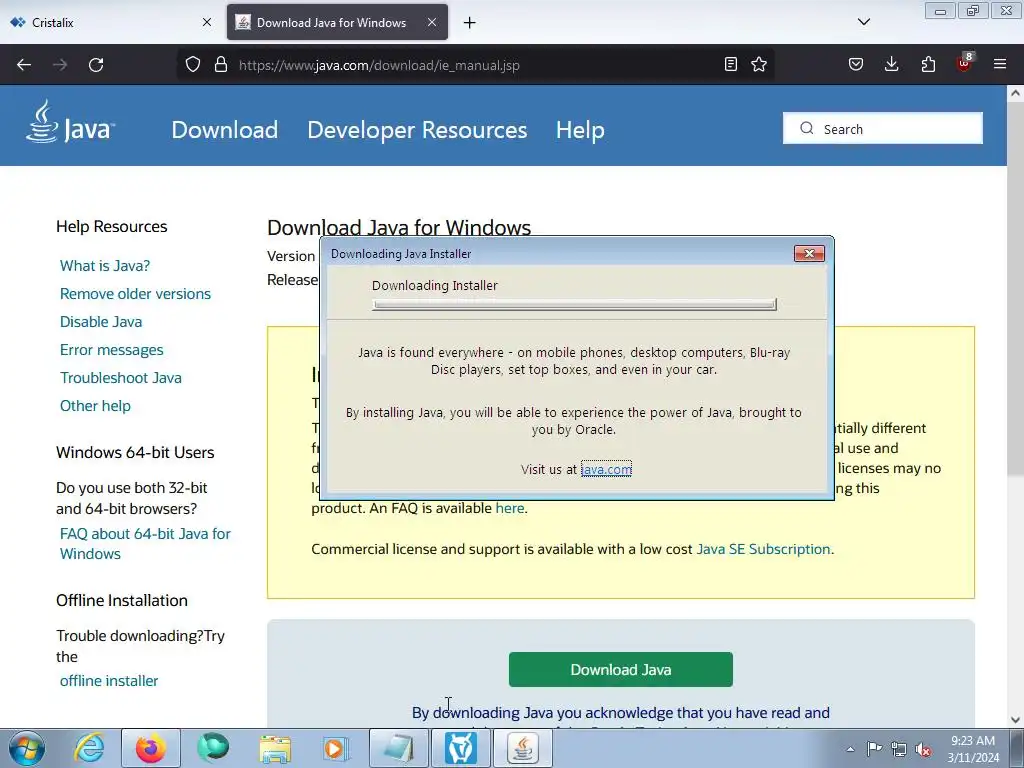Open the green globe taskbar app
The height and width of the screenshot is (768, 1024).
(213, 748)
